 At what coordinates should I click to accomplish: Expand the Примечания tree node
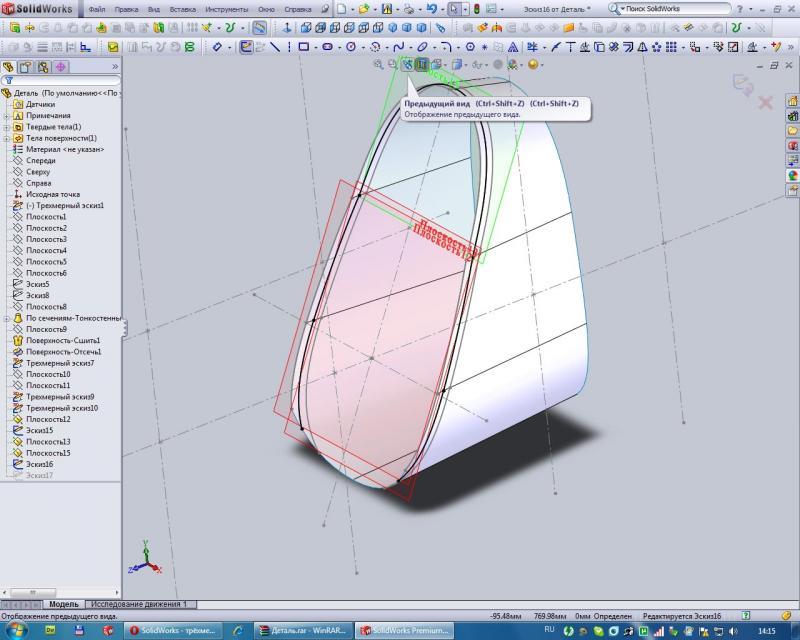[7, 116]
